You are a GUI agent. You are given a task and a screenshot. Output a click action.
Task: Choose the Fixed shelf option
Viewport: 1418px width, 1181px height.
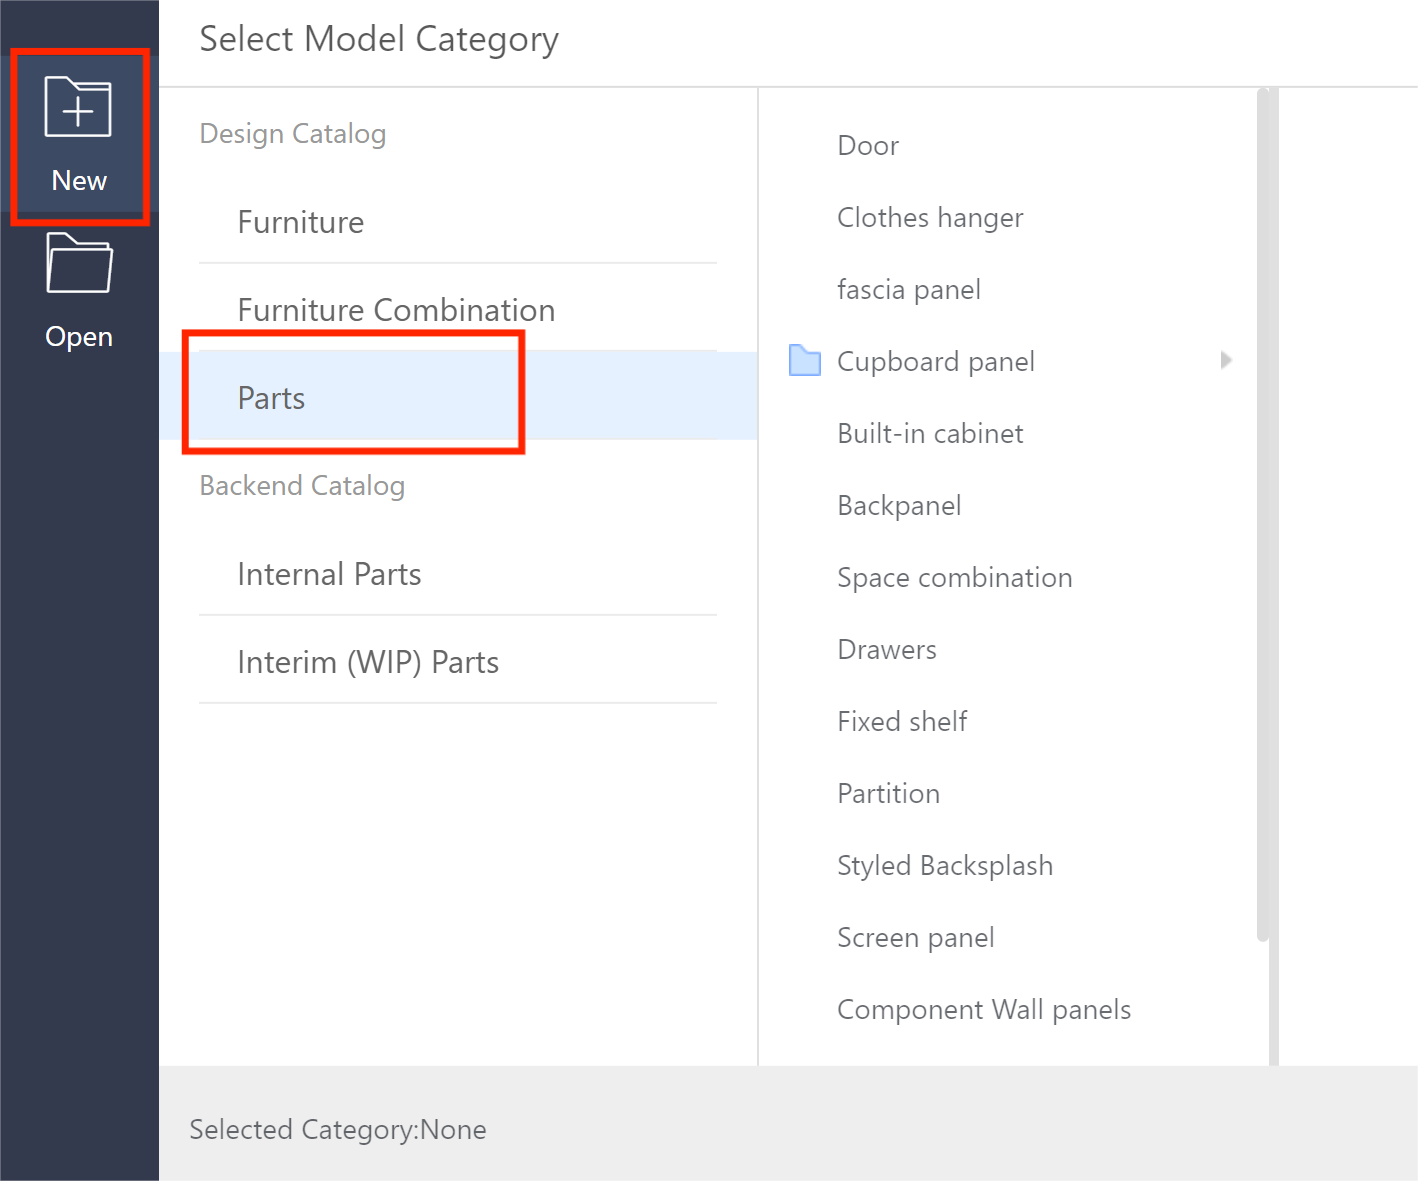coord(902,722)
